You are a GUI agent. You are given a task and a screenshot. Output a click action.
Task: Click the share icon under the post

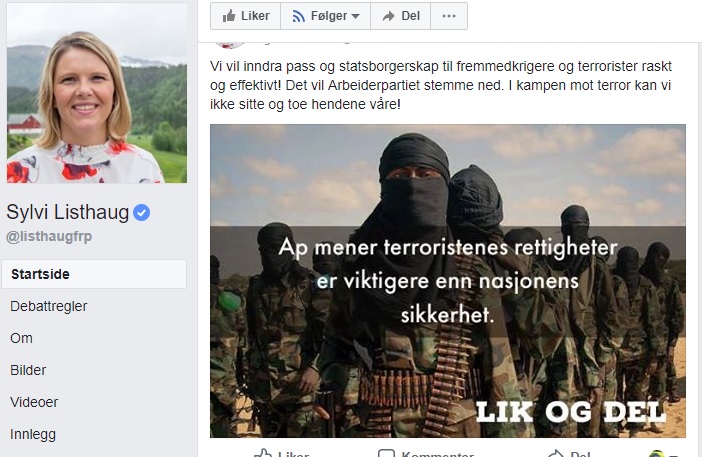(555, 453)
